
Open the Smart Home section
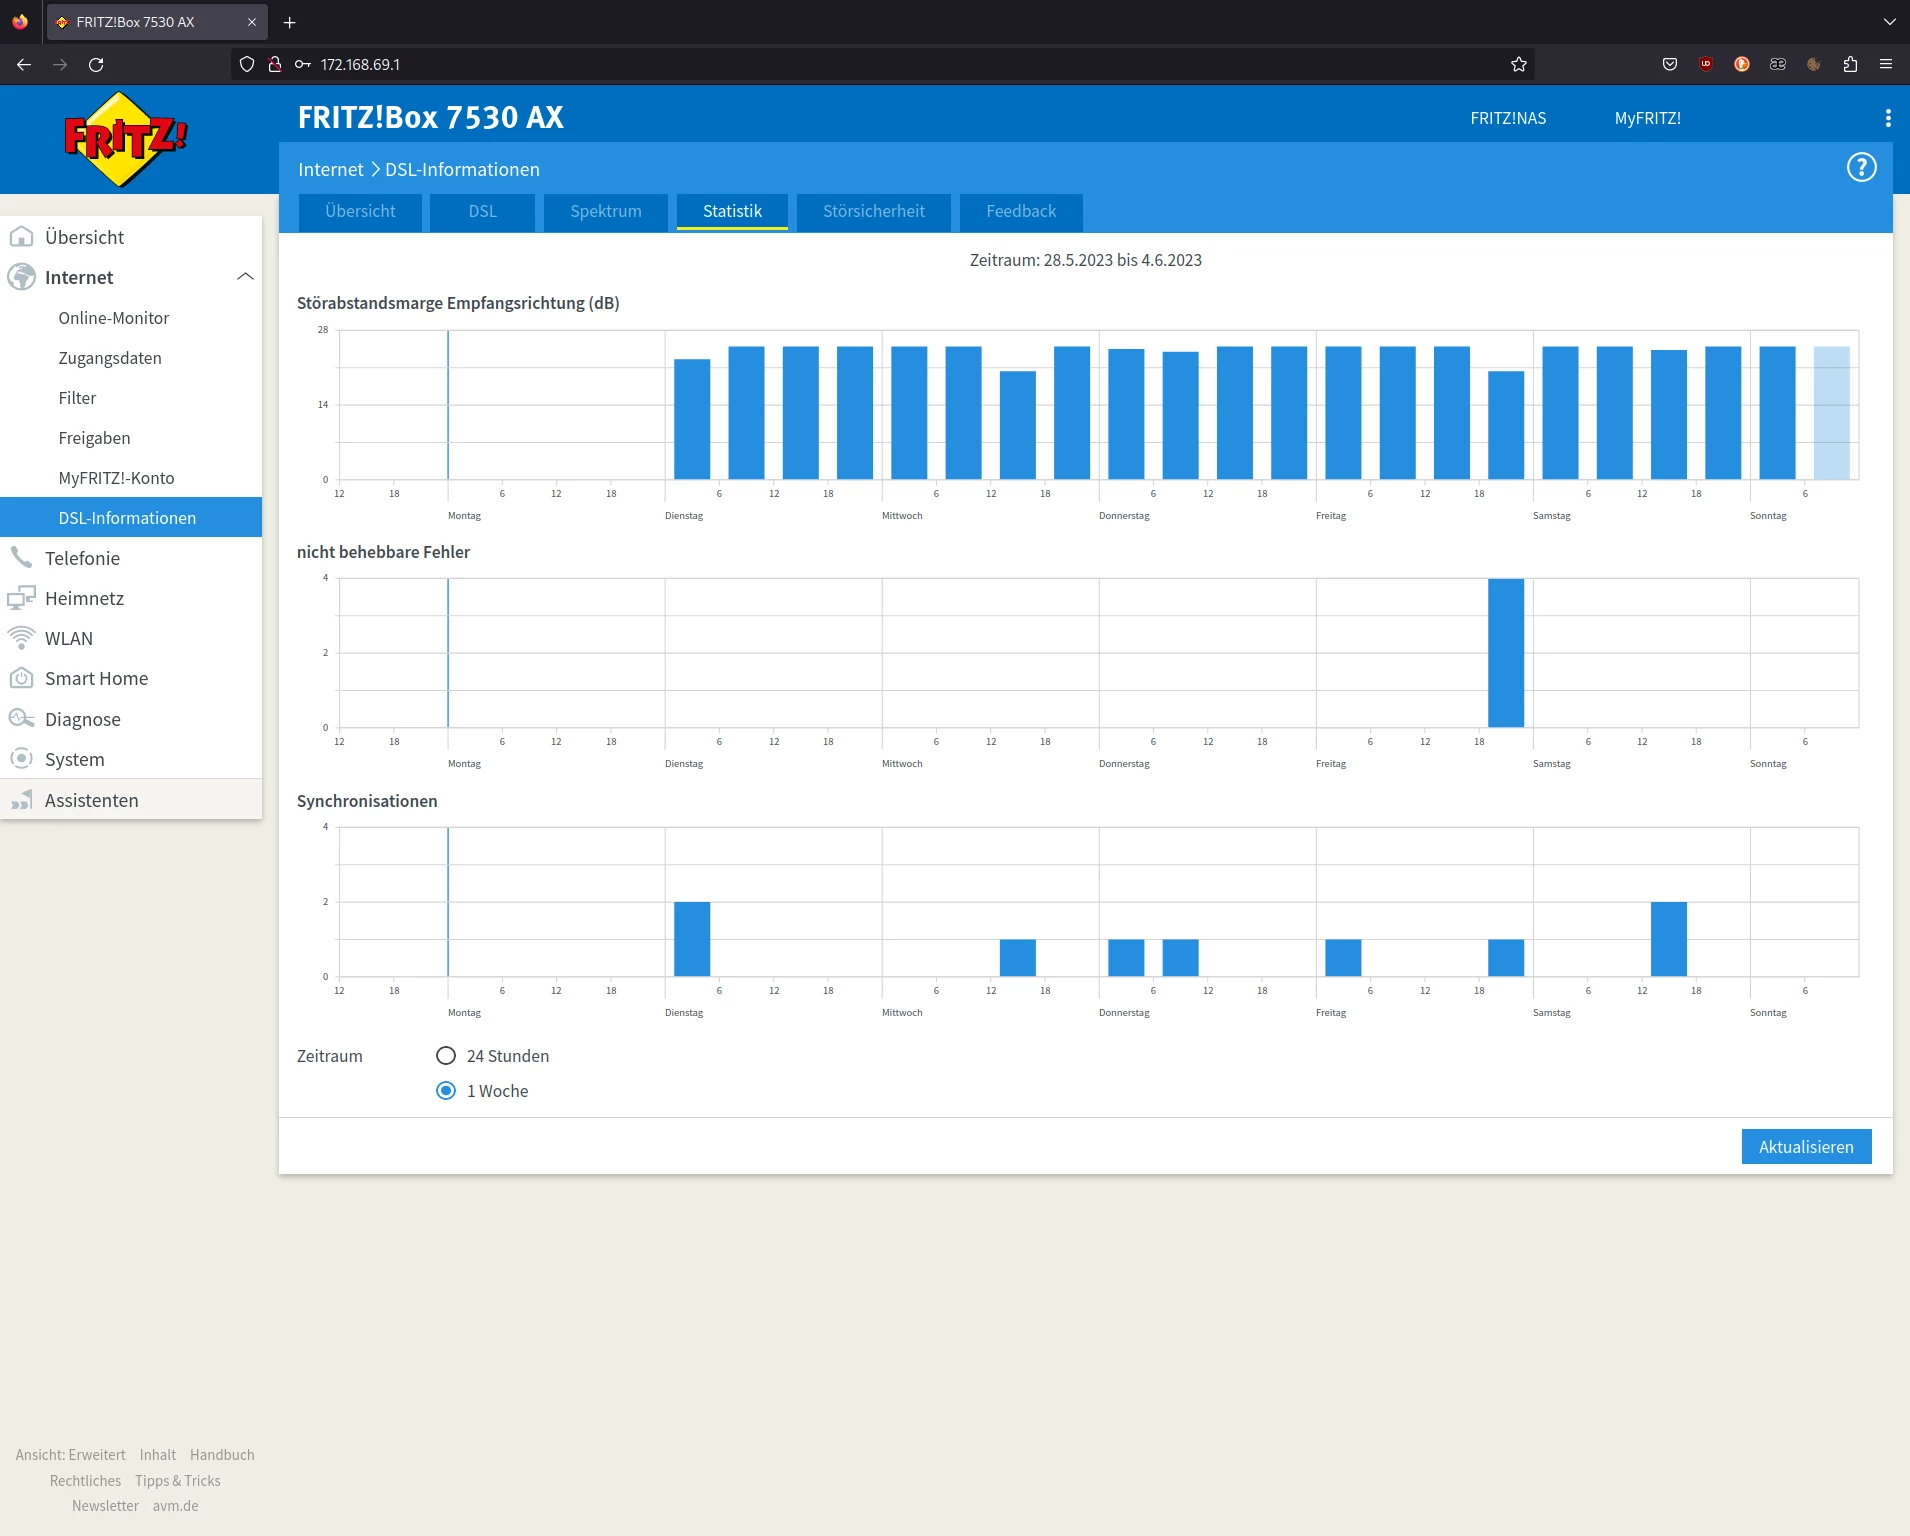[96, 678]
